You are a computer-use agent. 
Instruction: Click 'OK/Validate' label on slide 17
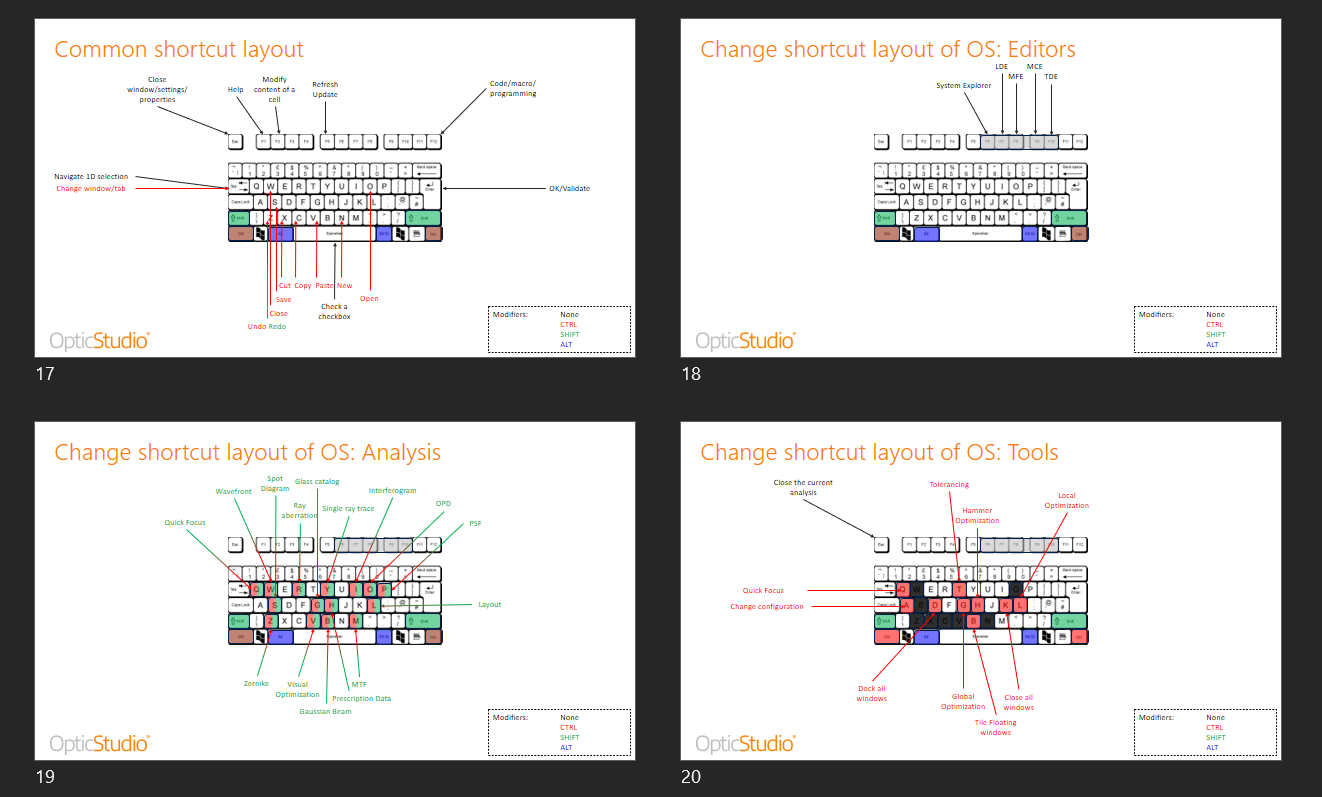tap(569, 188)
